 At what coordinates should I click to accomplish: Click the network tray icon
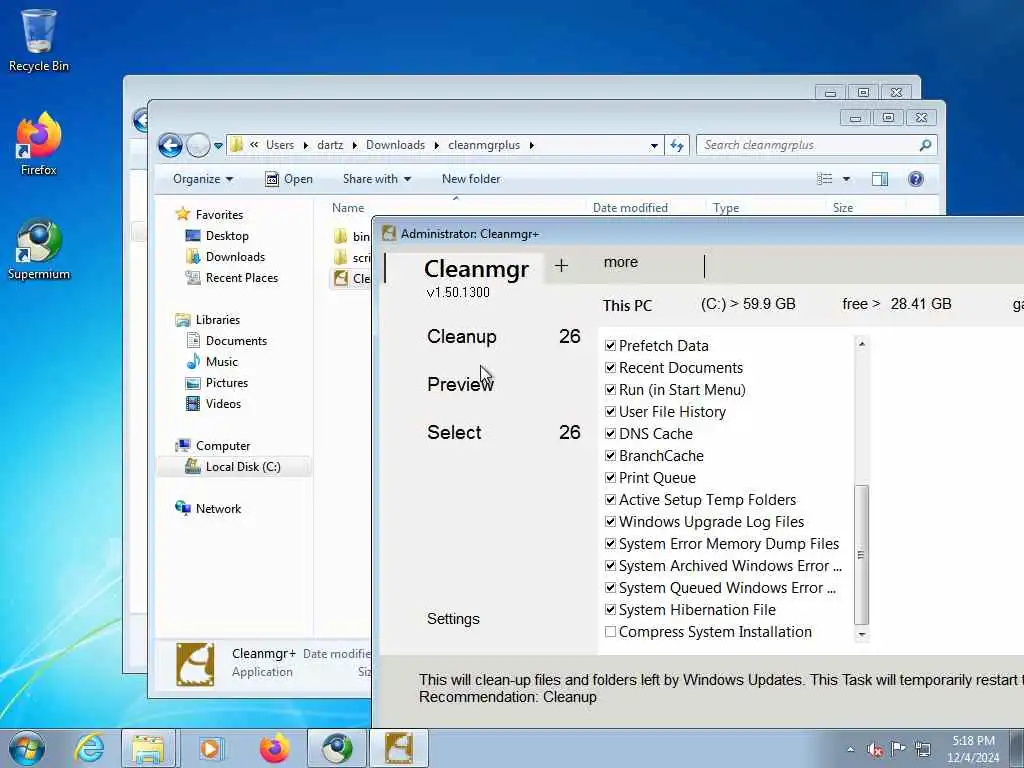click(923, 748)
